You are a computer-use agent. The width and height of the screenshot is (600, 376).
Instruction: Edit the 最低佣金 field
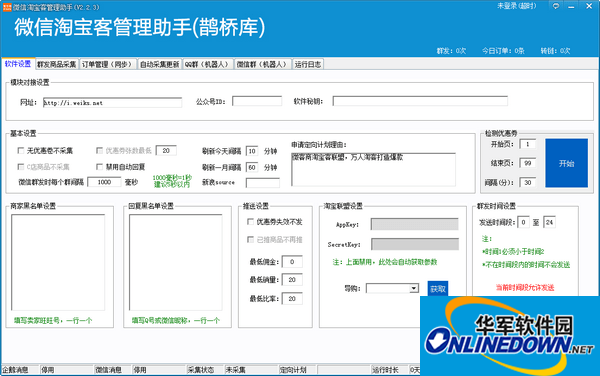[292, 262]
